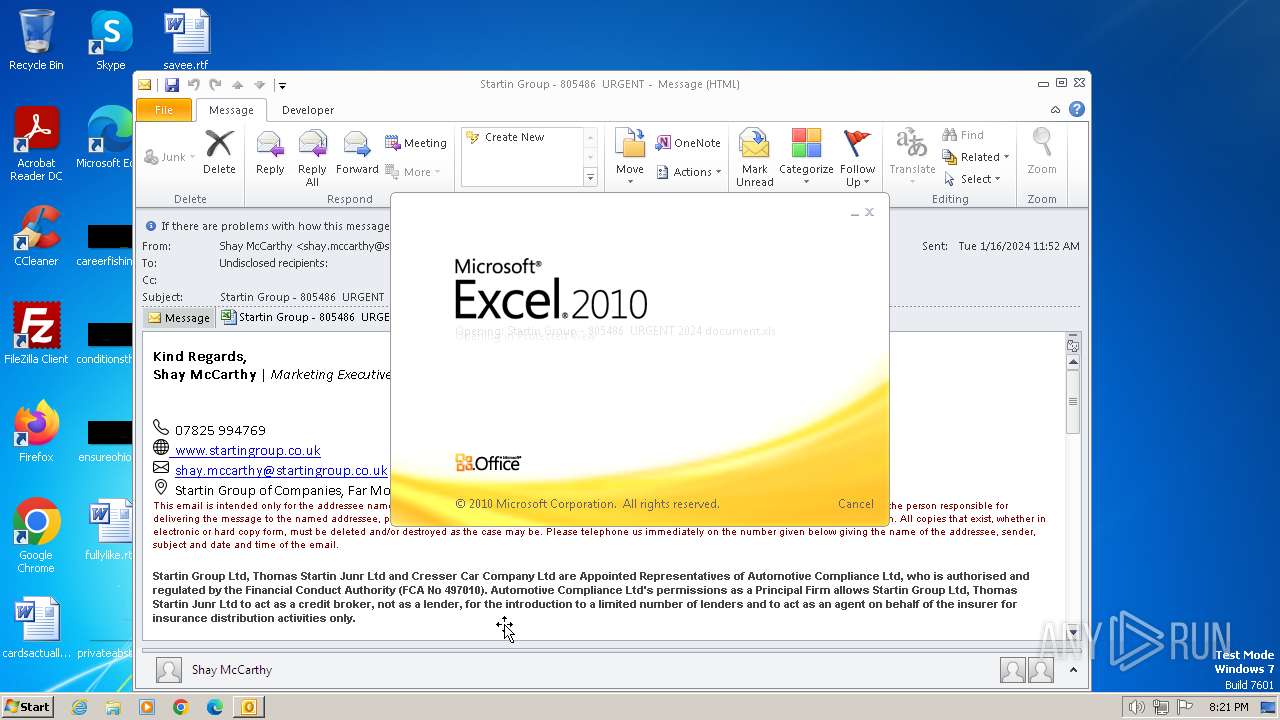1280x720 pixels.
Task: Launch FileZilla Client shortcut
Action: coord(36,334)
